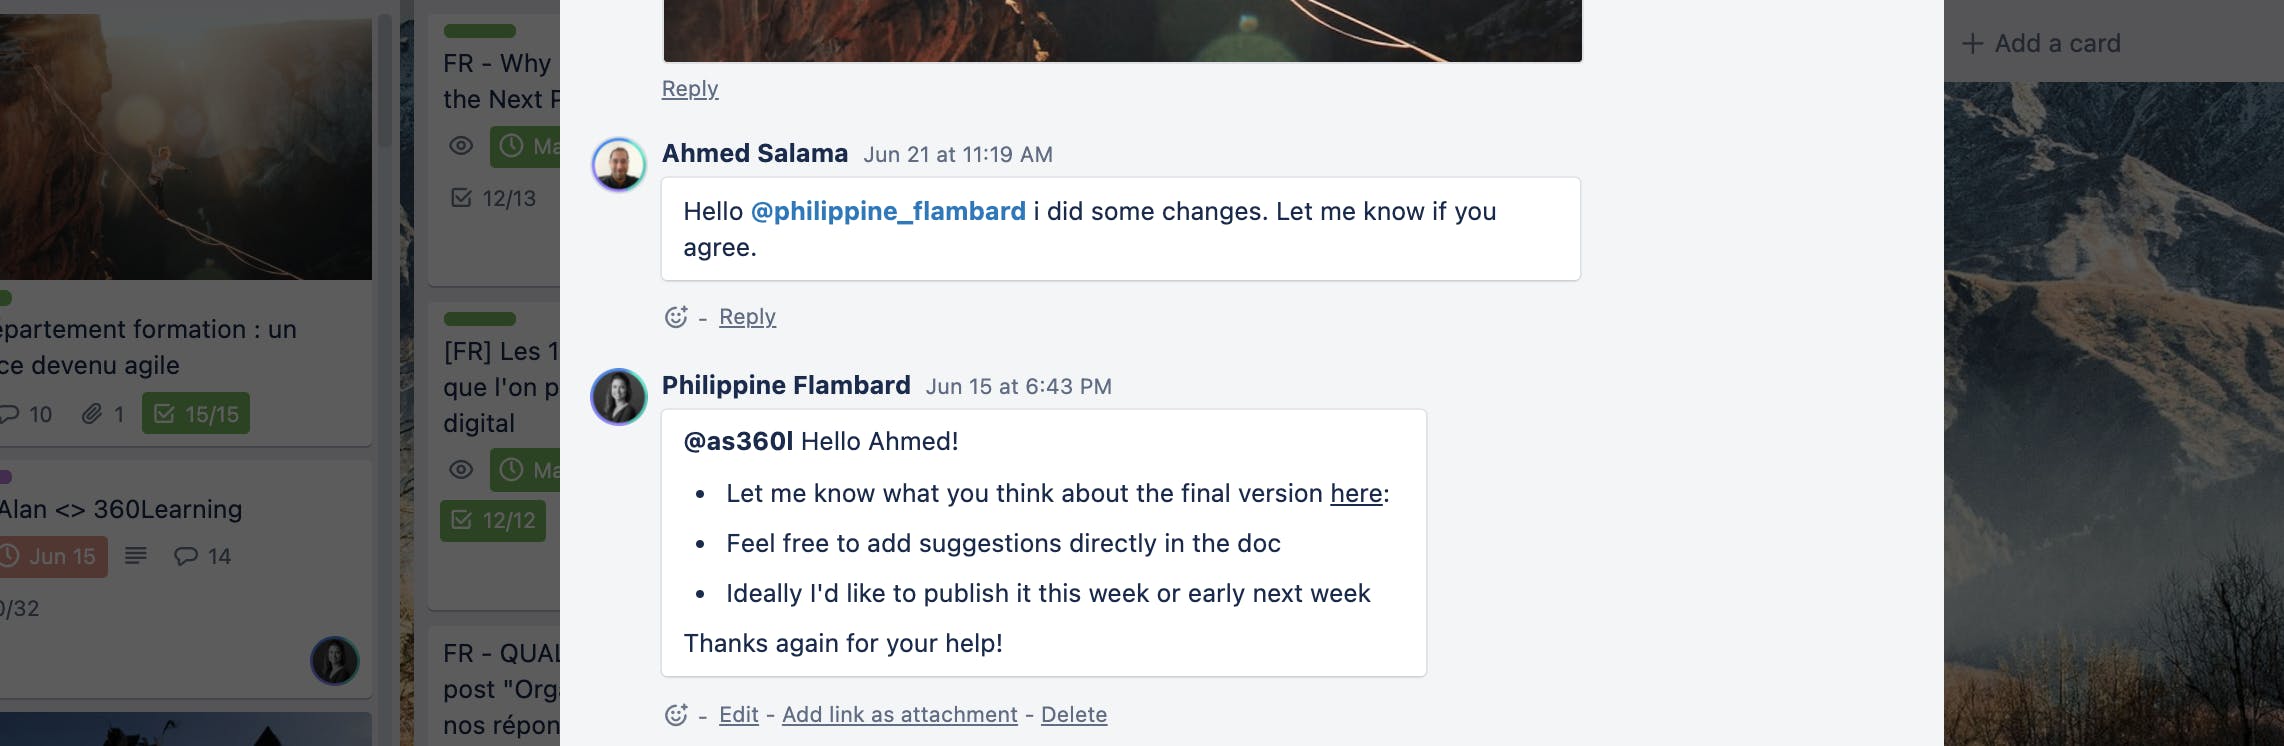Image resolution: width=2284 pixels, height=746 pixels.
Task: Open the "here" link in the comment
Action: 1355,493
